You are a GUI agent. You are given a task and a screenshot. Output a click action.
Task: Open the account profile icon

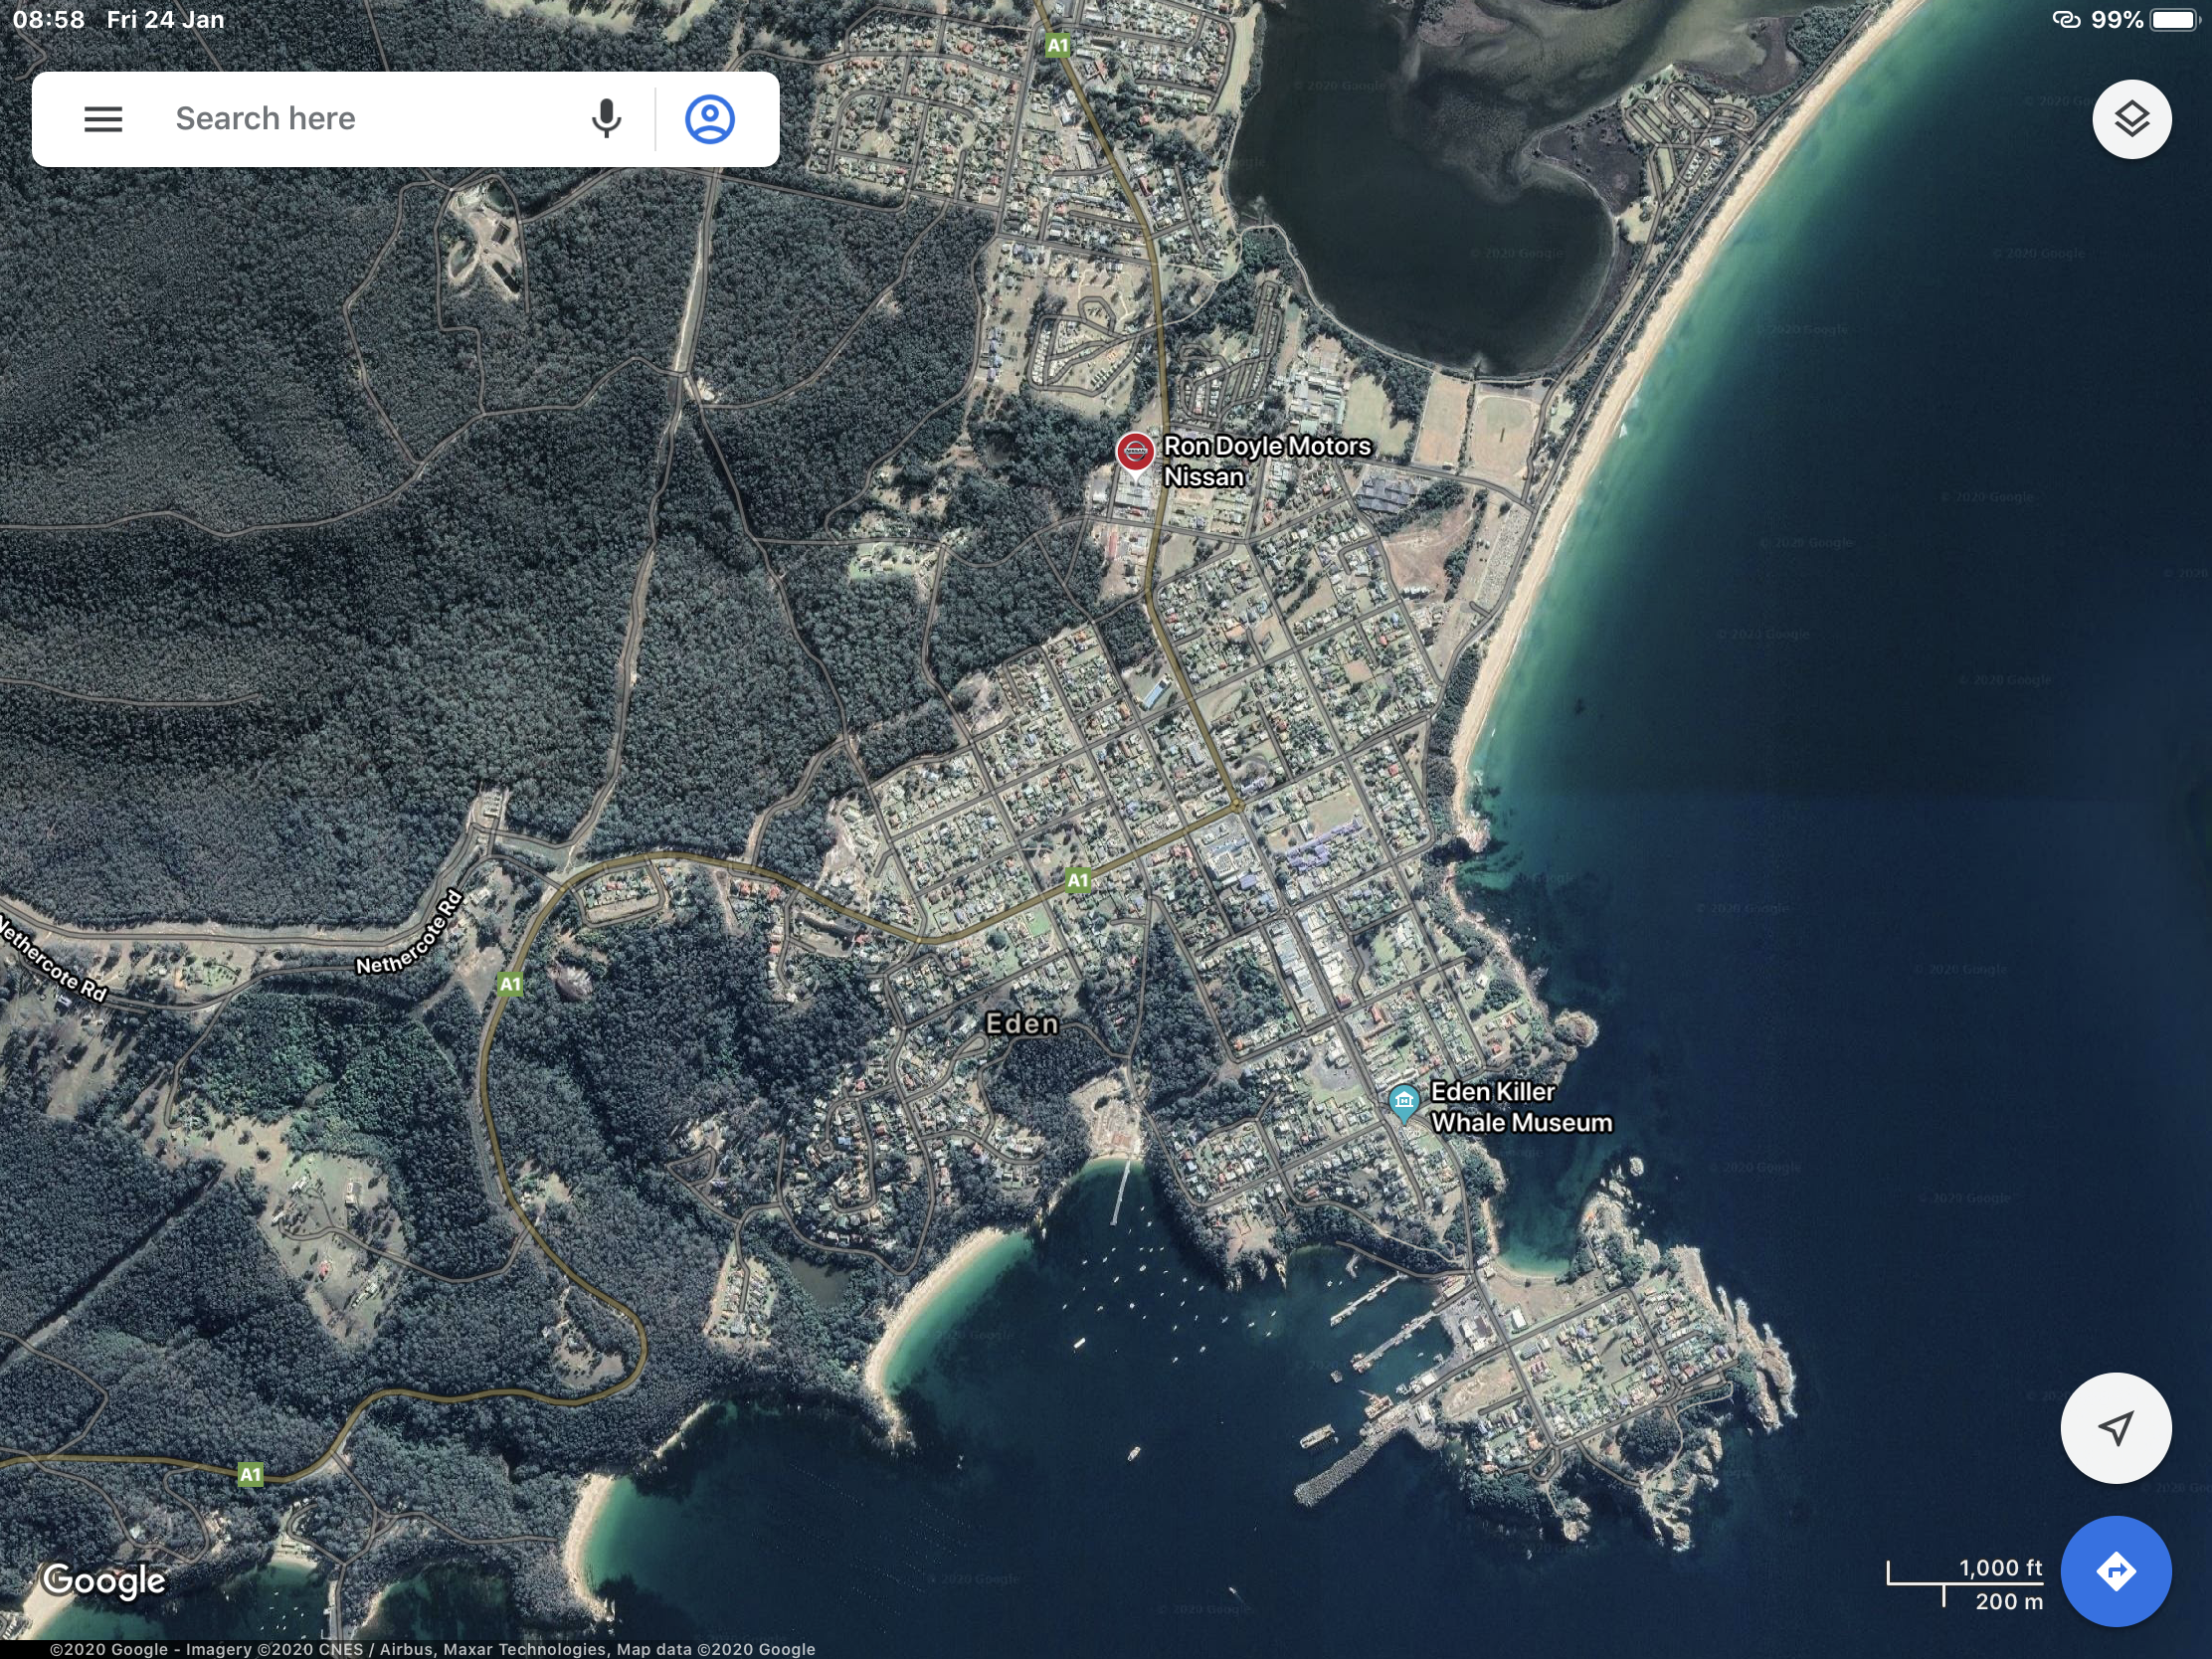(710, 119)
